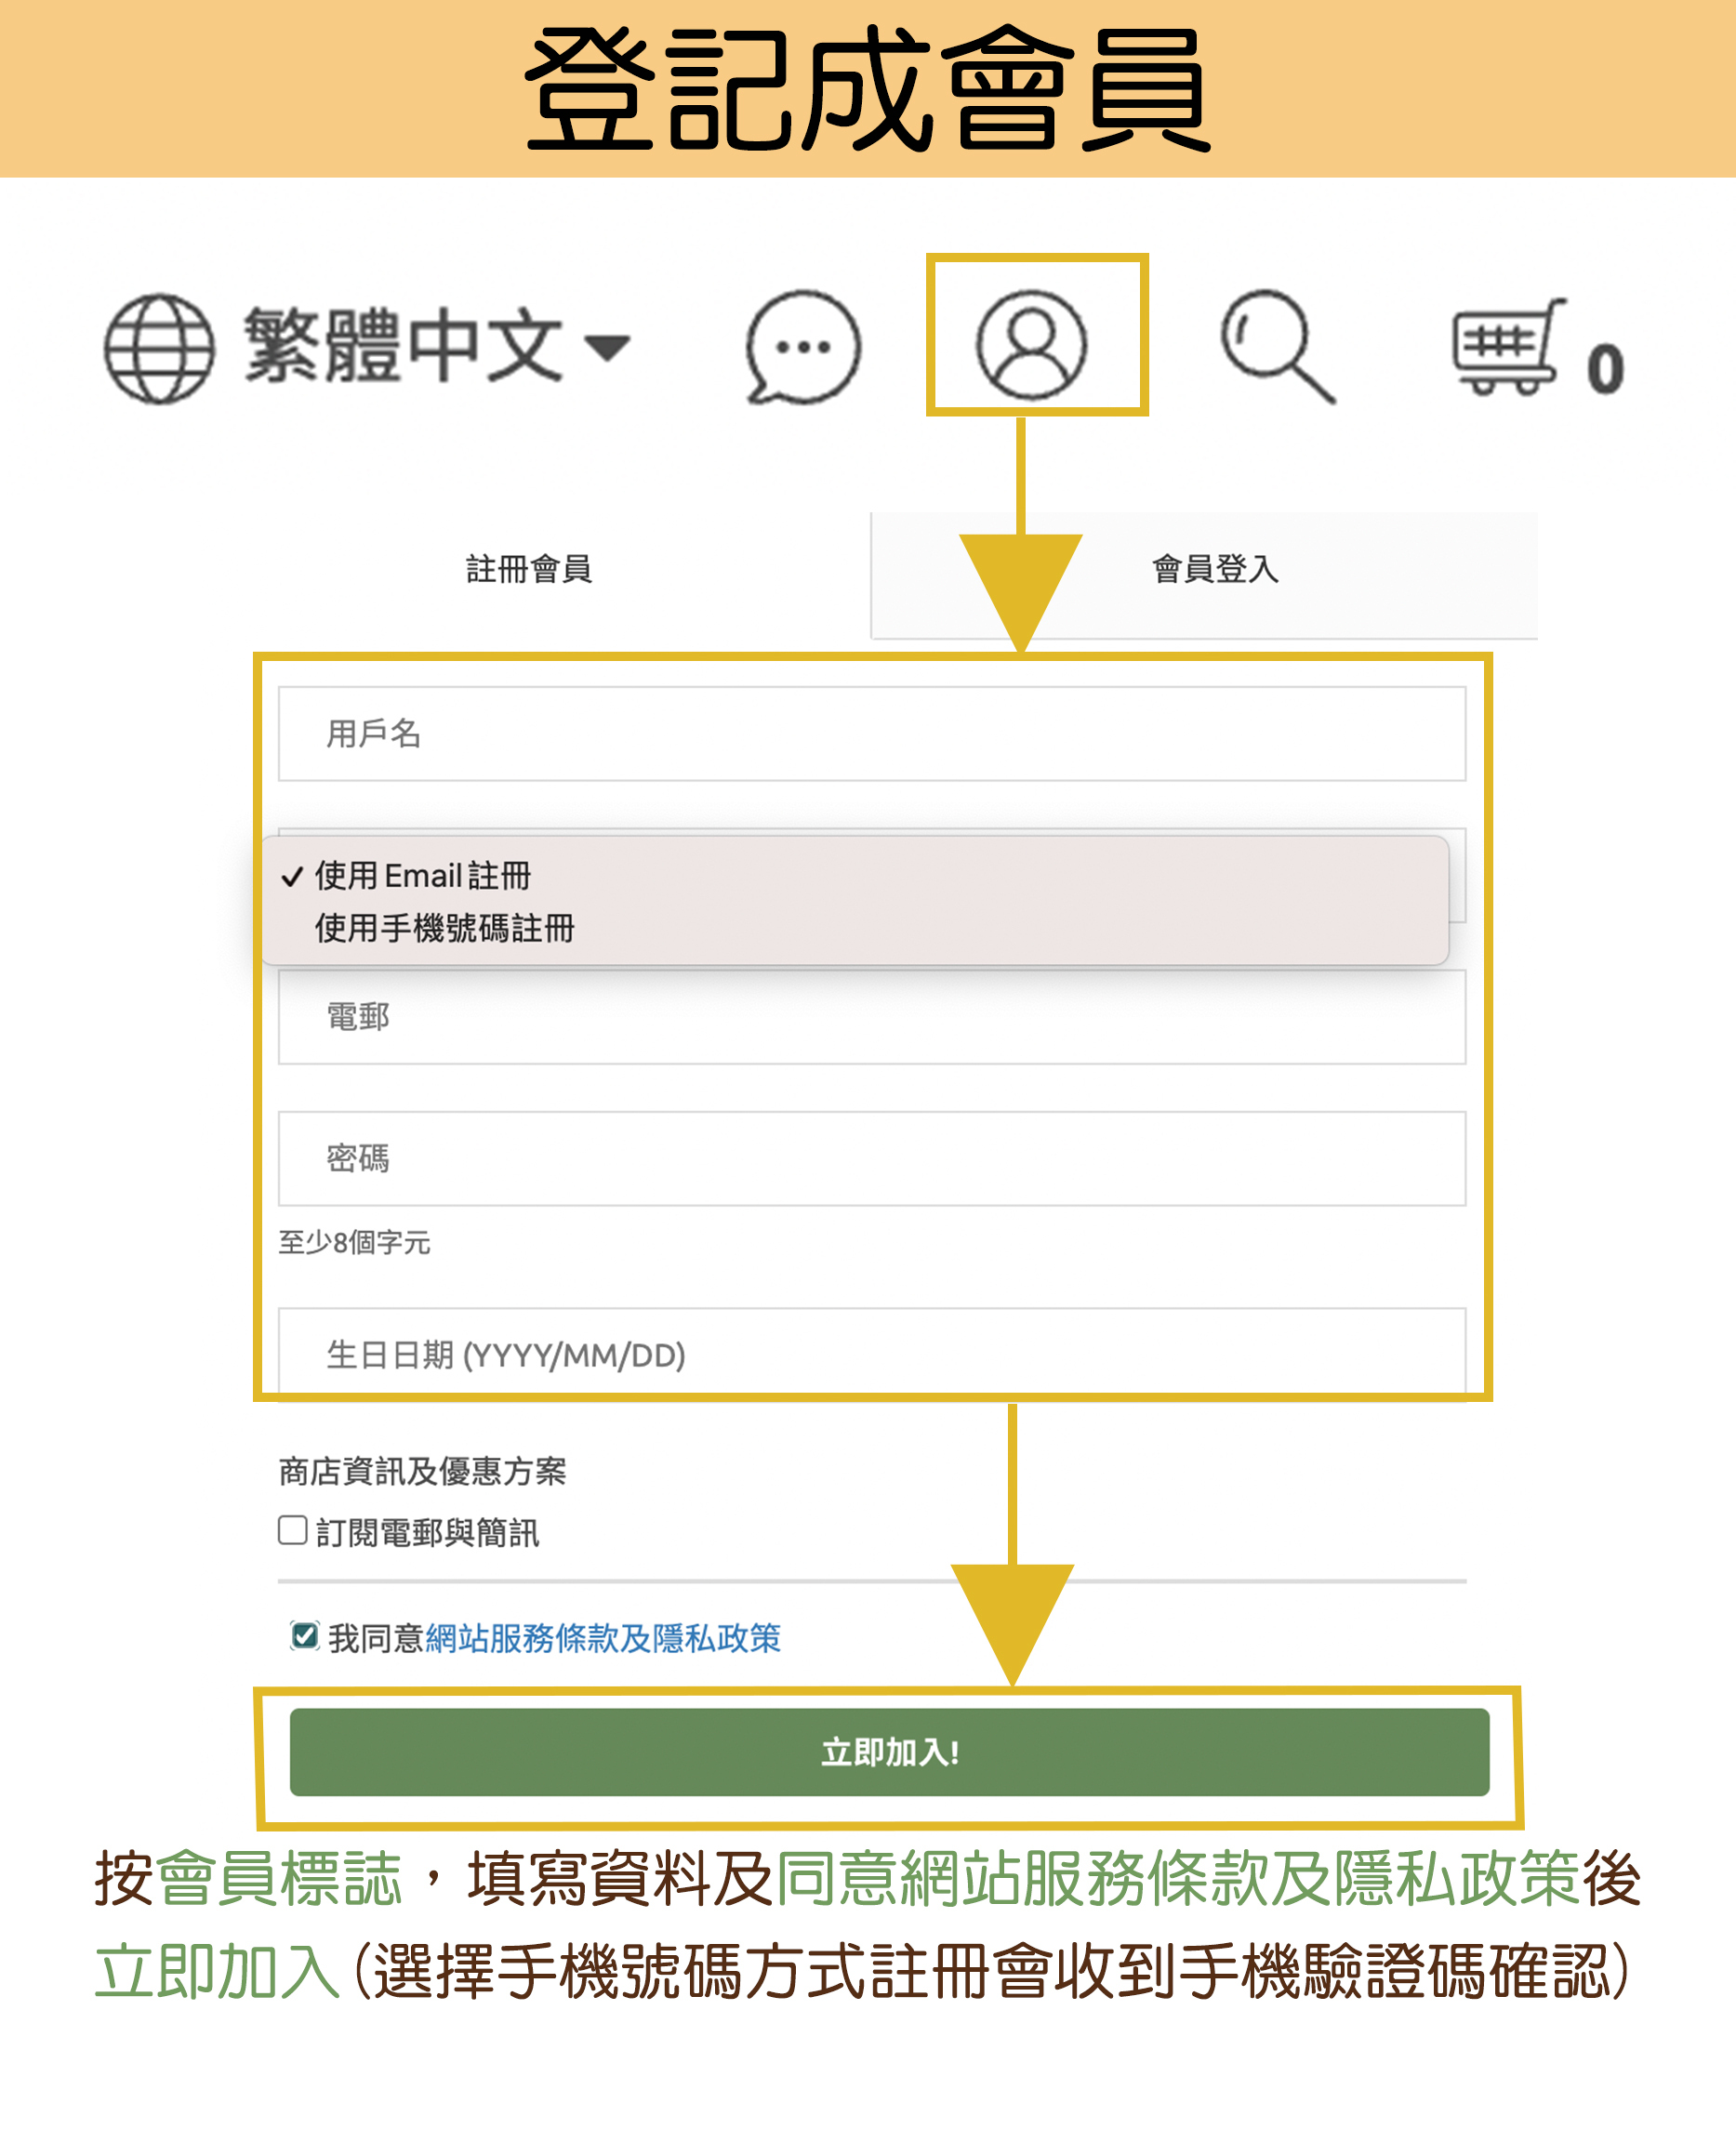
Task: Switch to the 會員登入 tab
Action: point(1215,570)
